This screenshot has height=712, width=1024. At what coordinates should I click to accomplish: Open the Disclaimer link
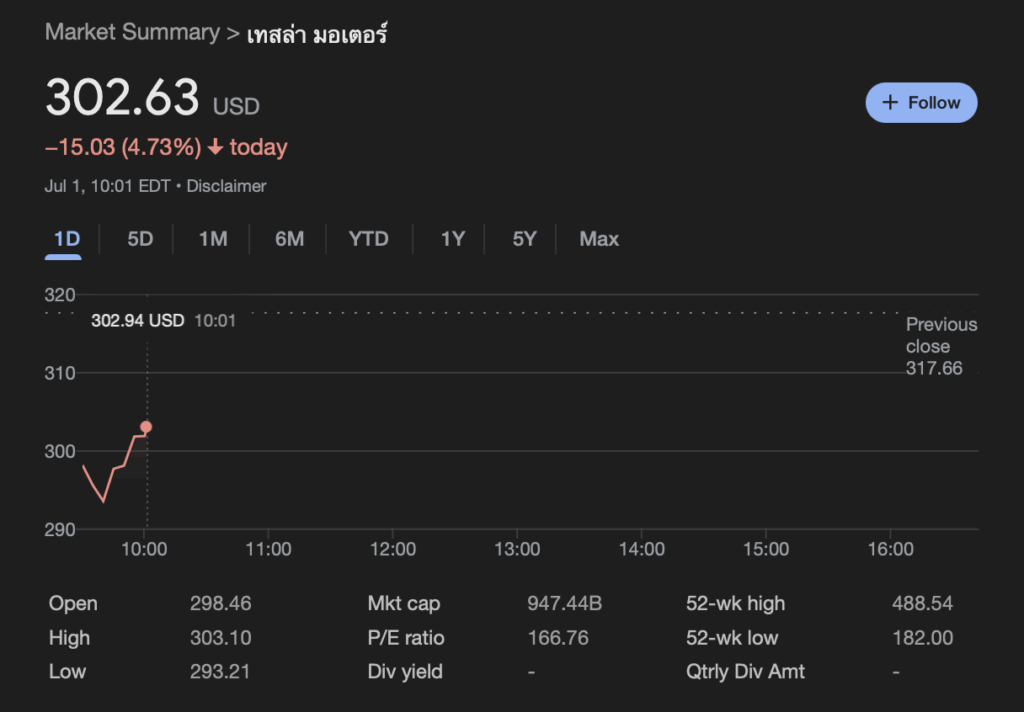[227, 186]
